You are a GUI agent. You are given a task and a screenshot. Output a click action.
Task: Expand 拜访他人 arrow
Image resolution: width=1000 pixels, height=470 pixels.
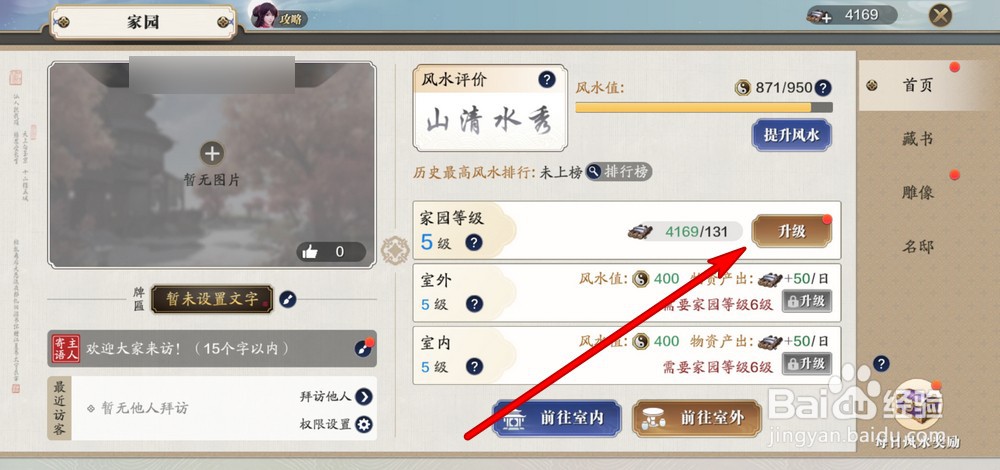pyautogui.click(x=364, y=397)
